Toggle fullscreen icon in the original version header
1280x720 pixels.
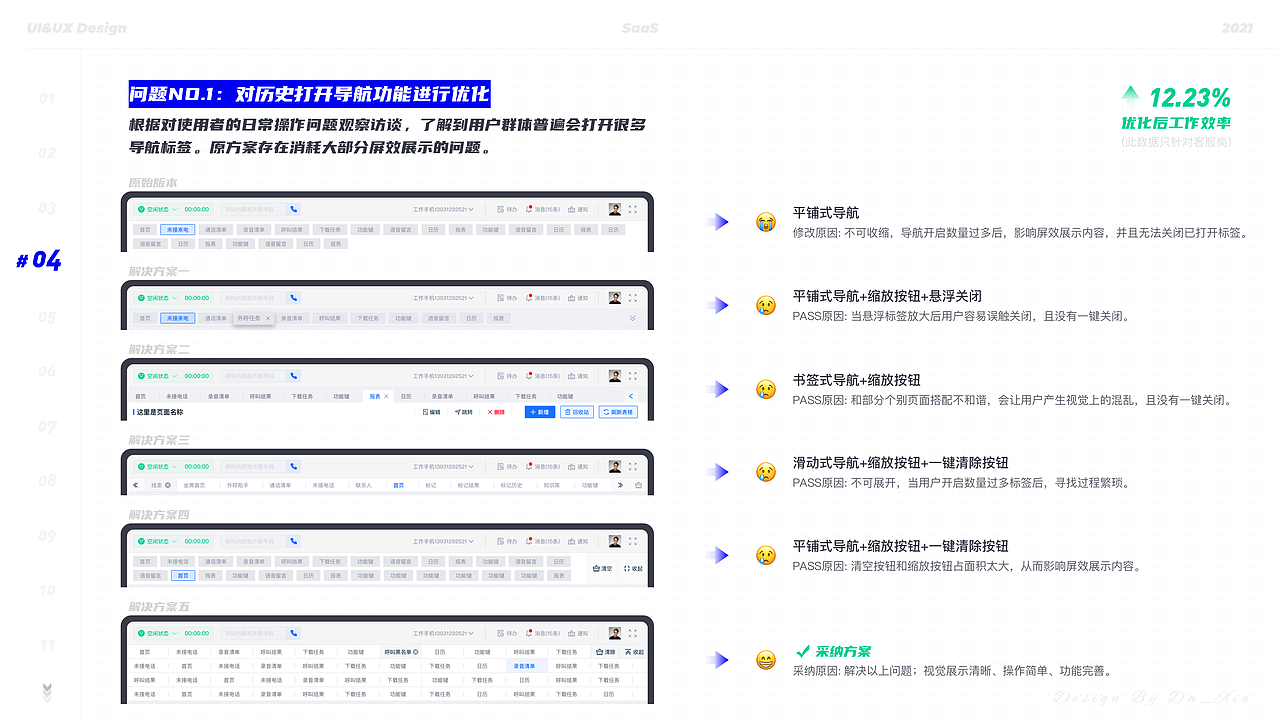[633, 210]
